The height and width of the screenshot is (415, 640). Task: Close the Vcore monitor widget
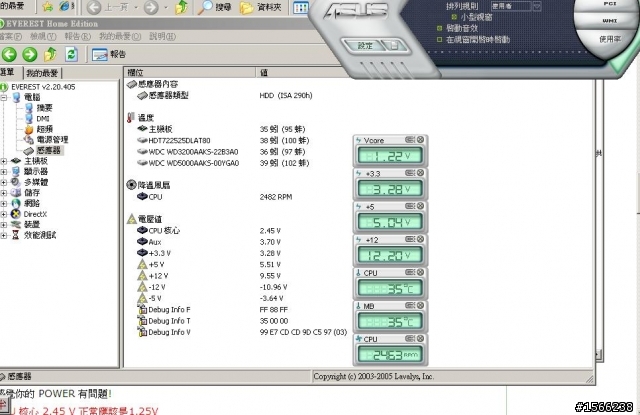pyautogui.click(x=420, y=140)
